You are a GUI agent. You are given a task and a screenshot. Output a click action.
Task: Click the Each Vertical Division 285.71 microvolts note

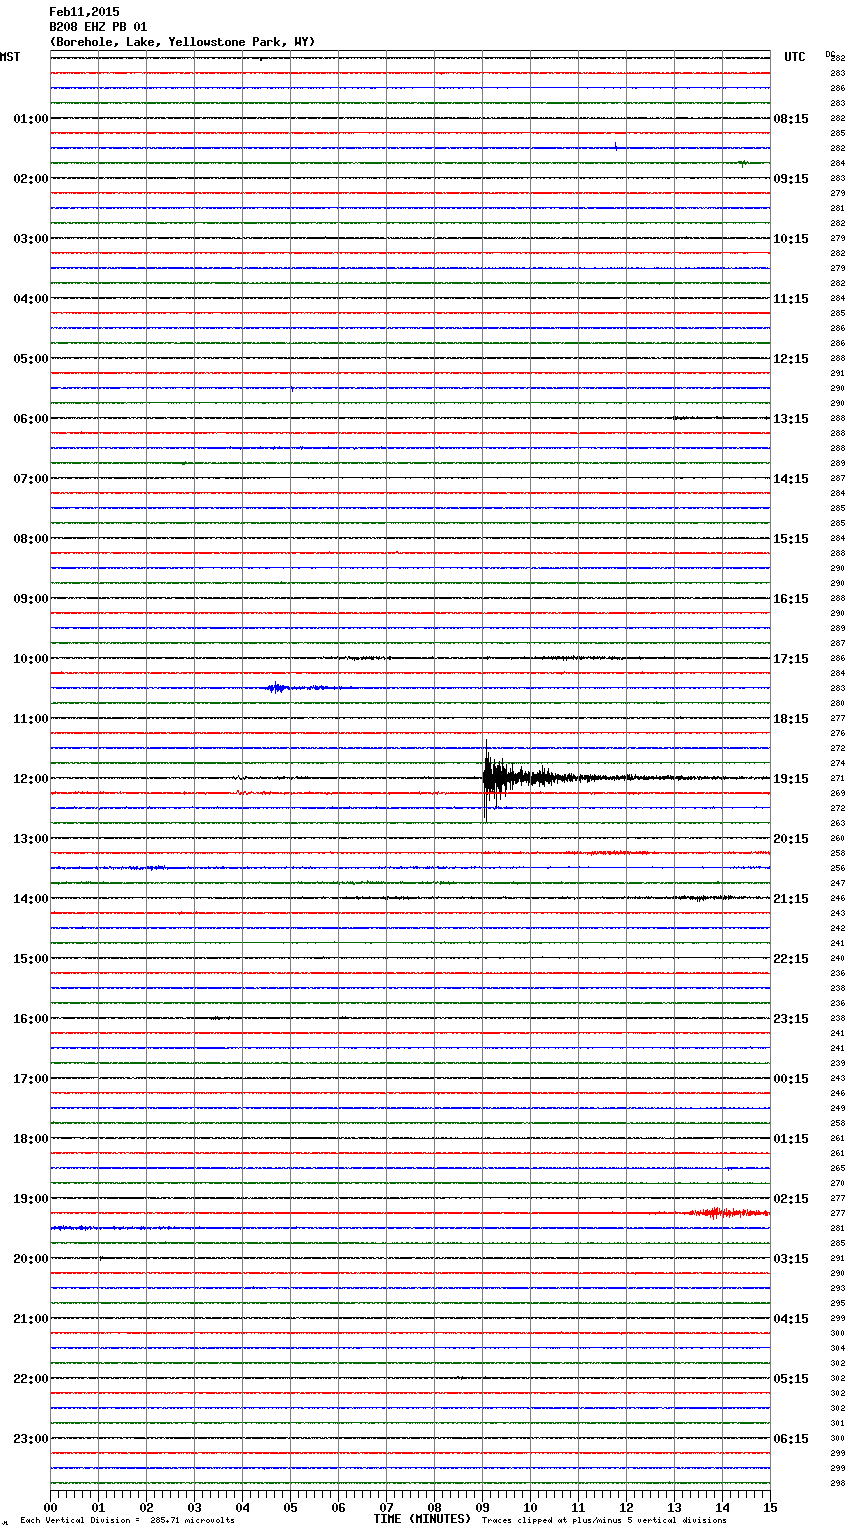127,1521
